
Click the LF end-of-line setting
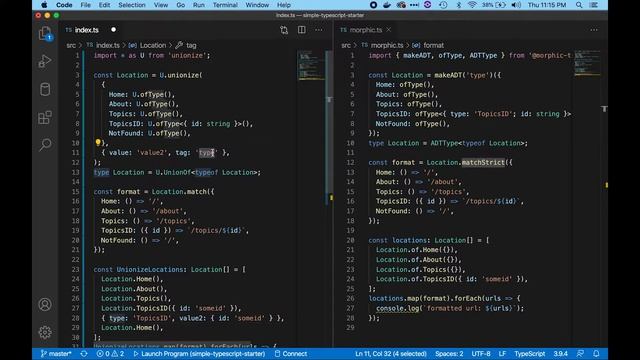pyautogui.click(x=502, y=354)
